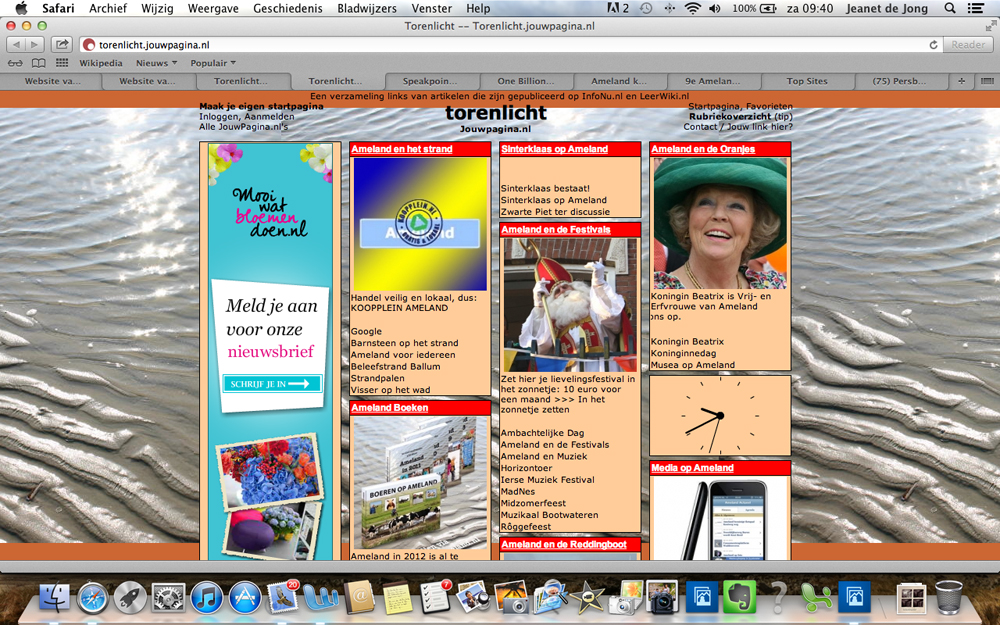Image resolution: width=1000 pixels, height=625 pixels.
Task: Open the Ameland en het strand heading link
Action: [x=402, y=149]
